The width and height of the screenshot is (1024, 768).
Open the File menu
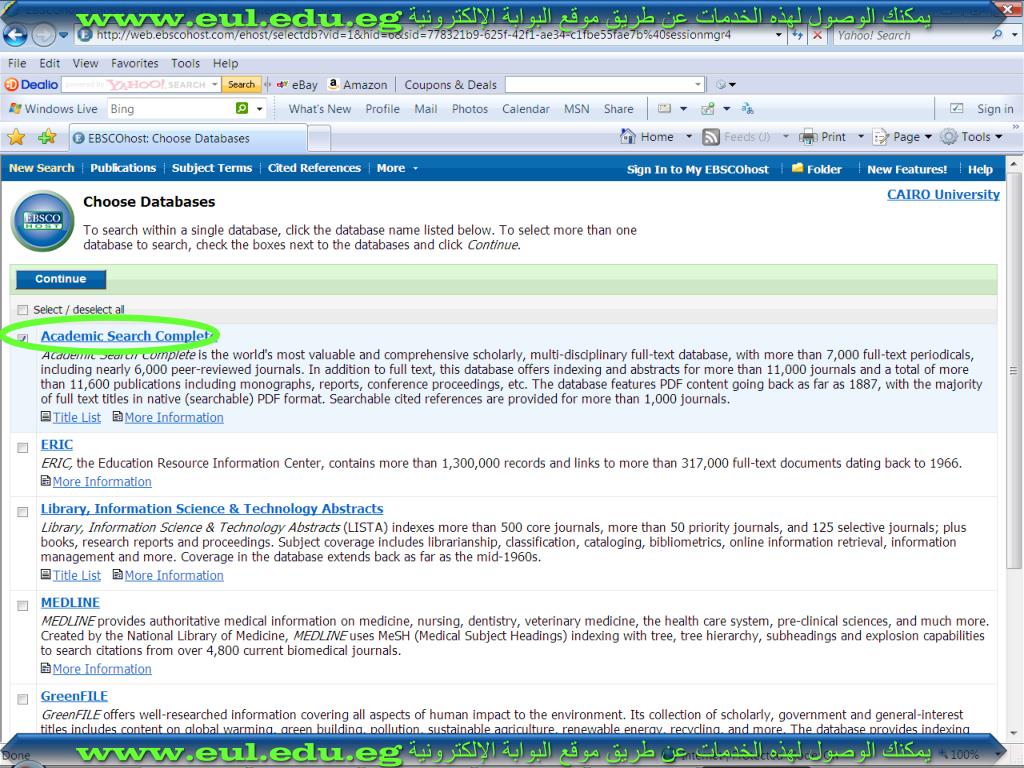pyautogui.click(x=17, y=63)
